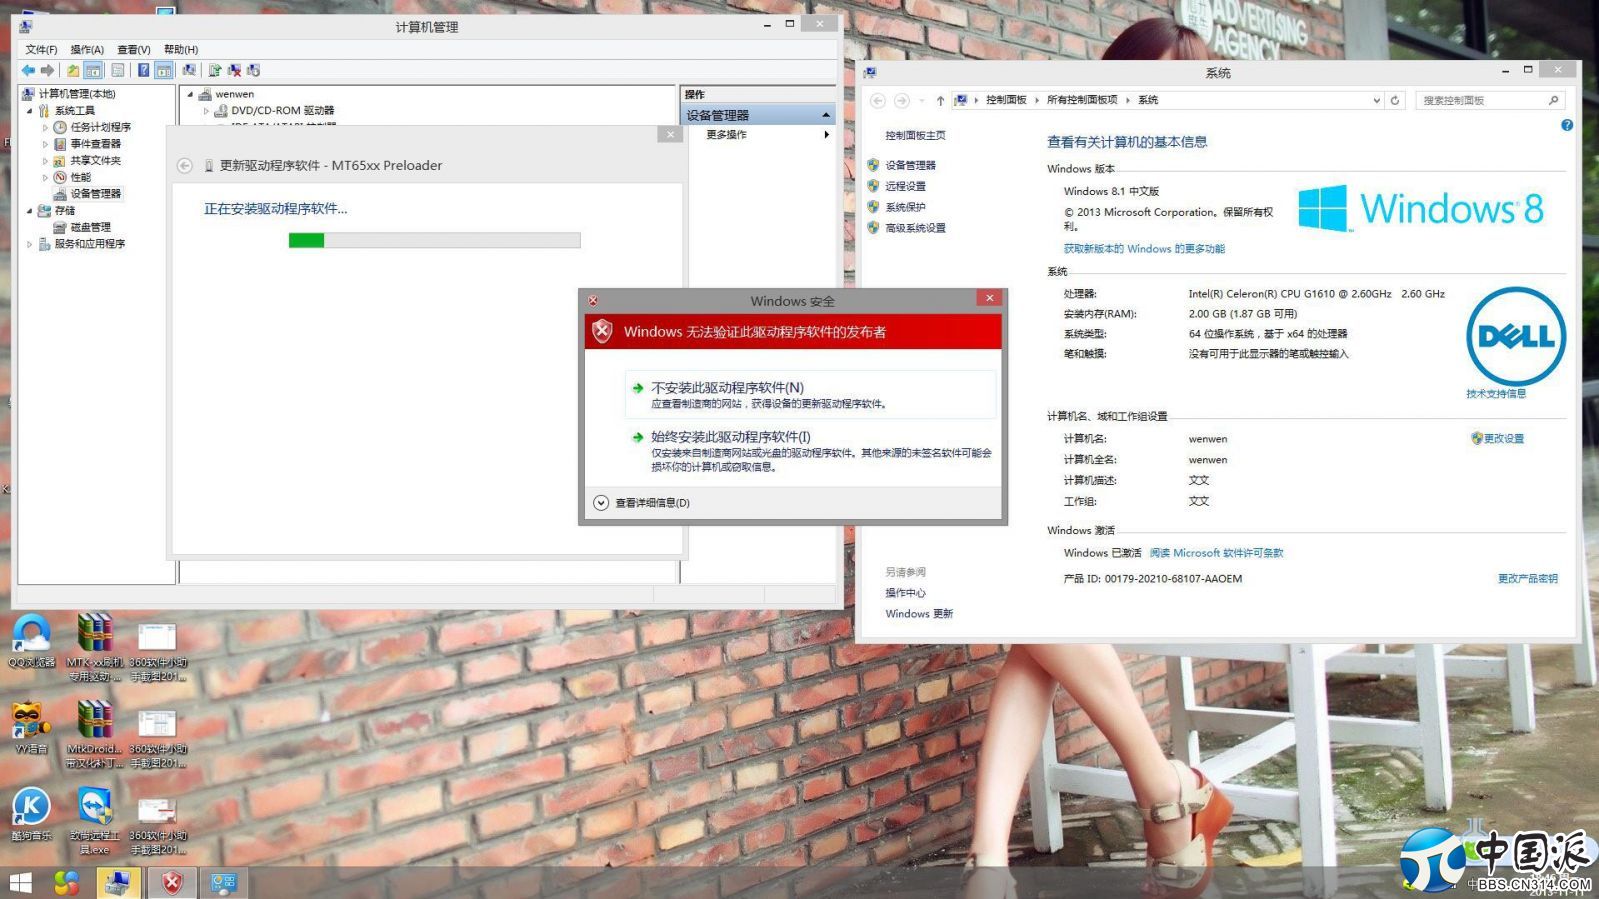Click 更改产品密钥 link
Screen dimensions: 1599x899
[x=1527, y=579]
